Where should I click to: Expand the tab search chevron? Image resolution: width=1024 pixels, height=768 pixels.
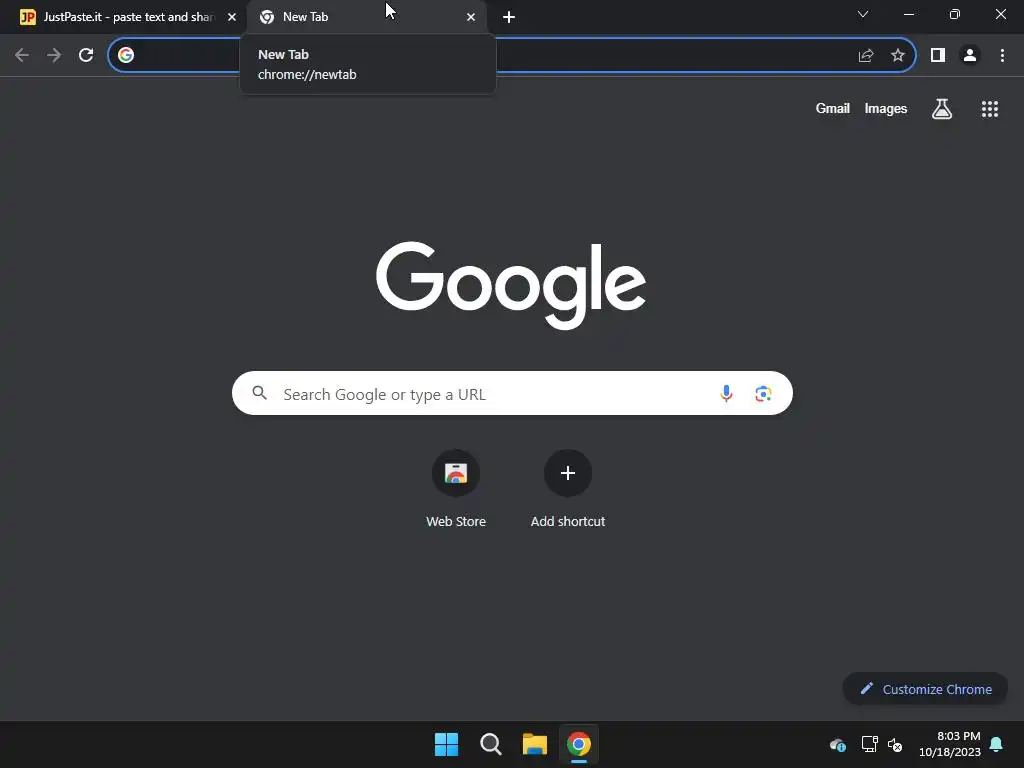tap(863, 14)
